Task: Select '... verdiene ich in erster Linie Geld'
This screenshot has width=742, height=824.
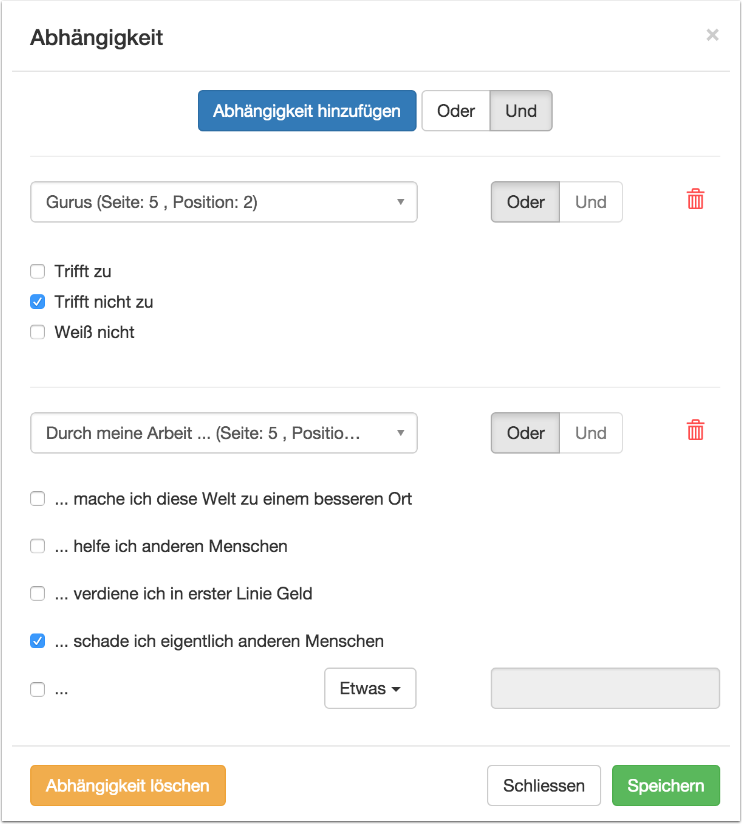Action: [x=38, y=593]
